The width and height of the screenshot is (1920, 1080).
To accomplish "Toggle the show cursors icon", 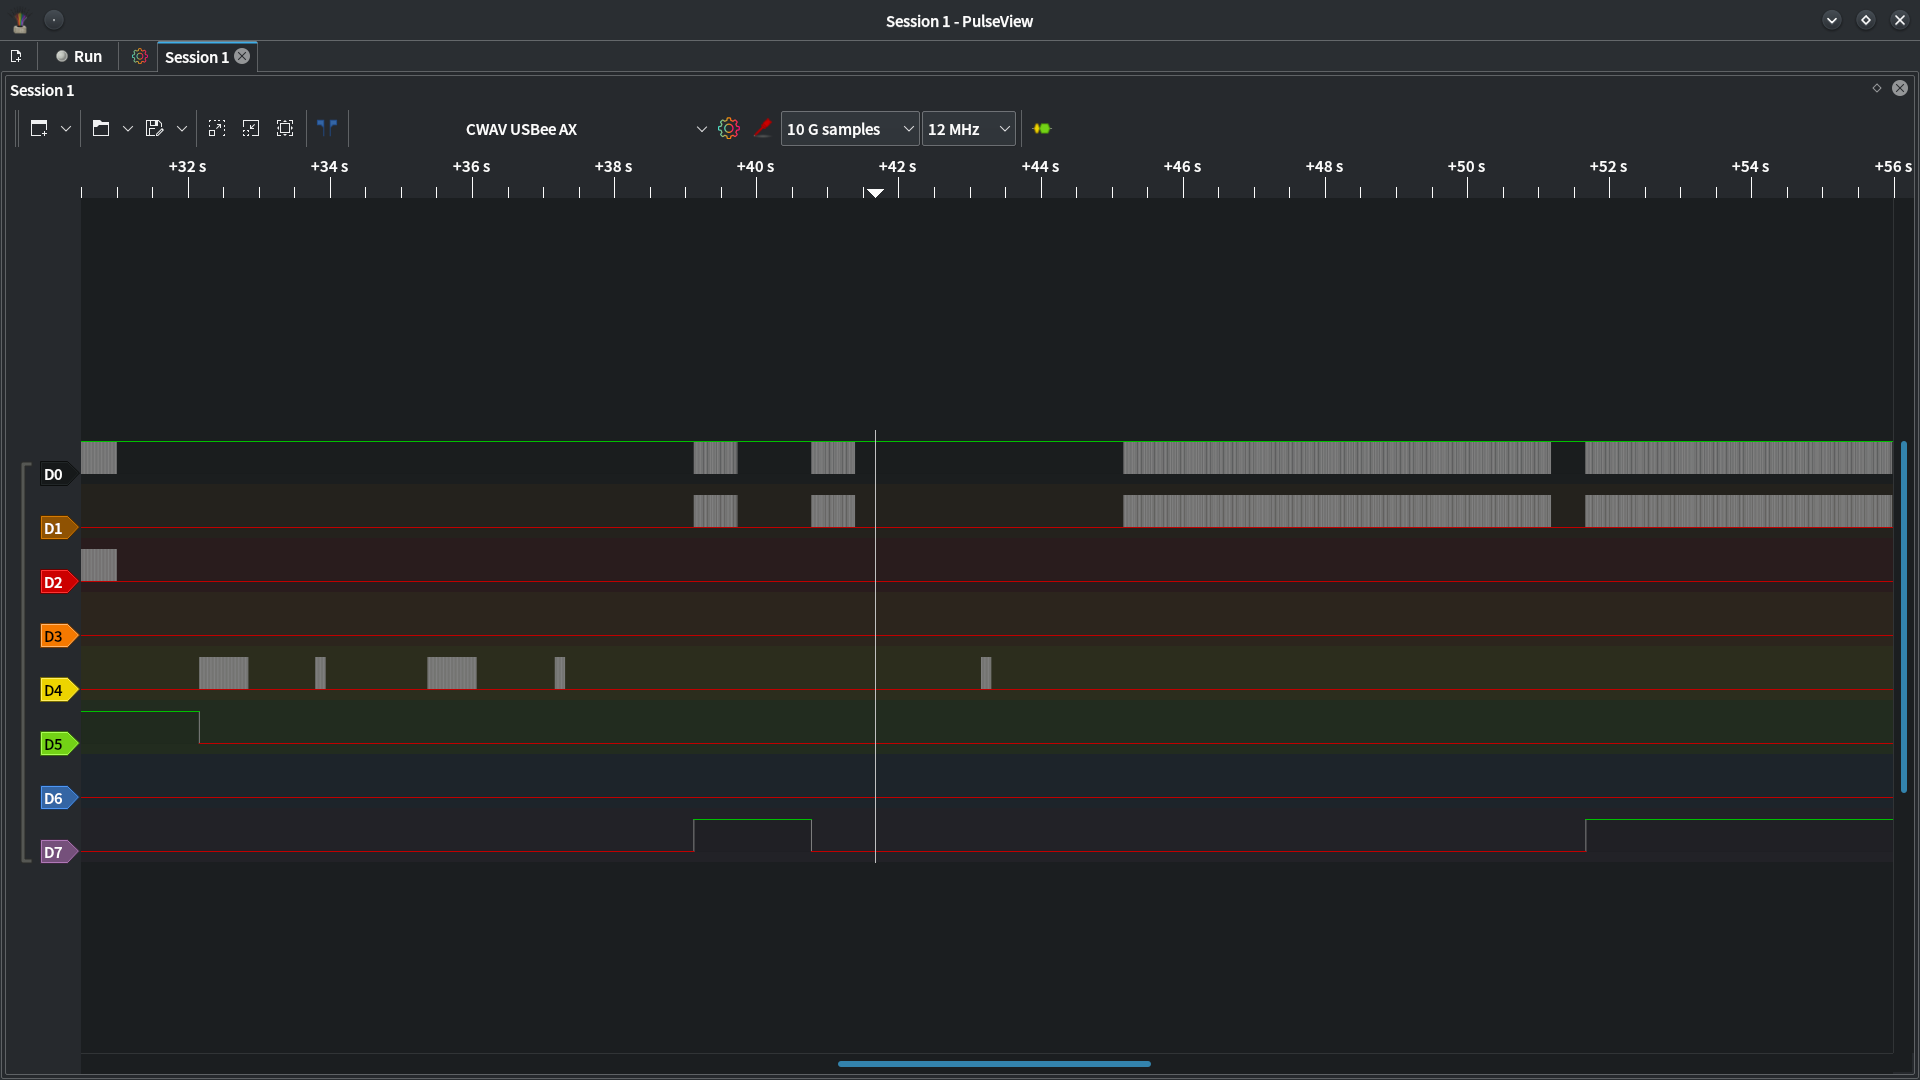I will [327, 129].
